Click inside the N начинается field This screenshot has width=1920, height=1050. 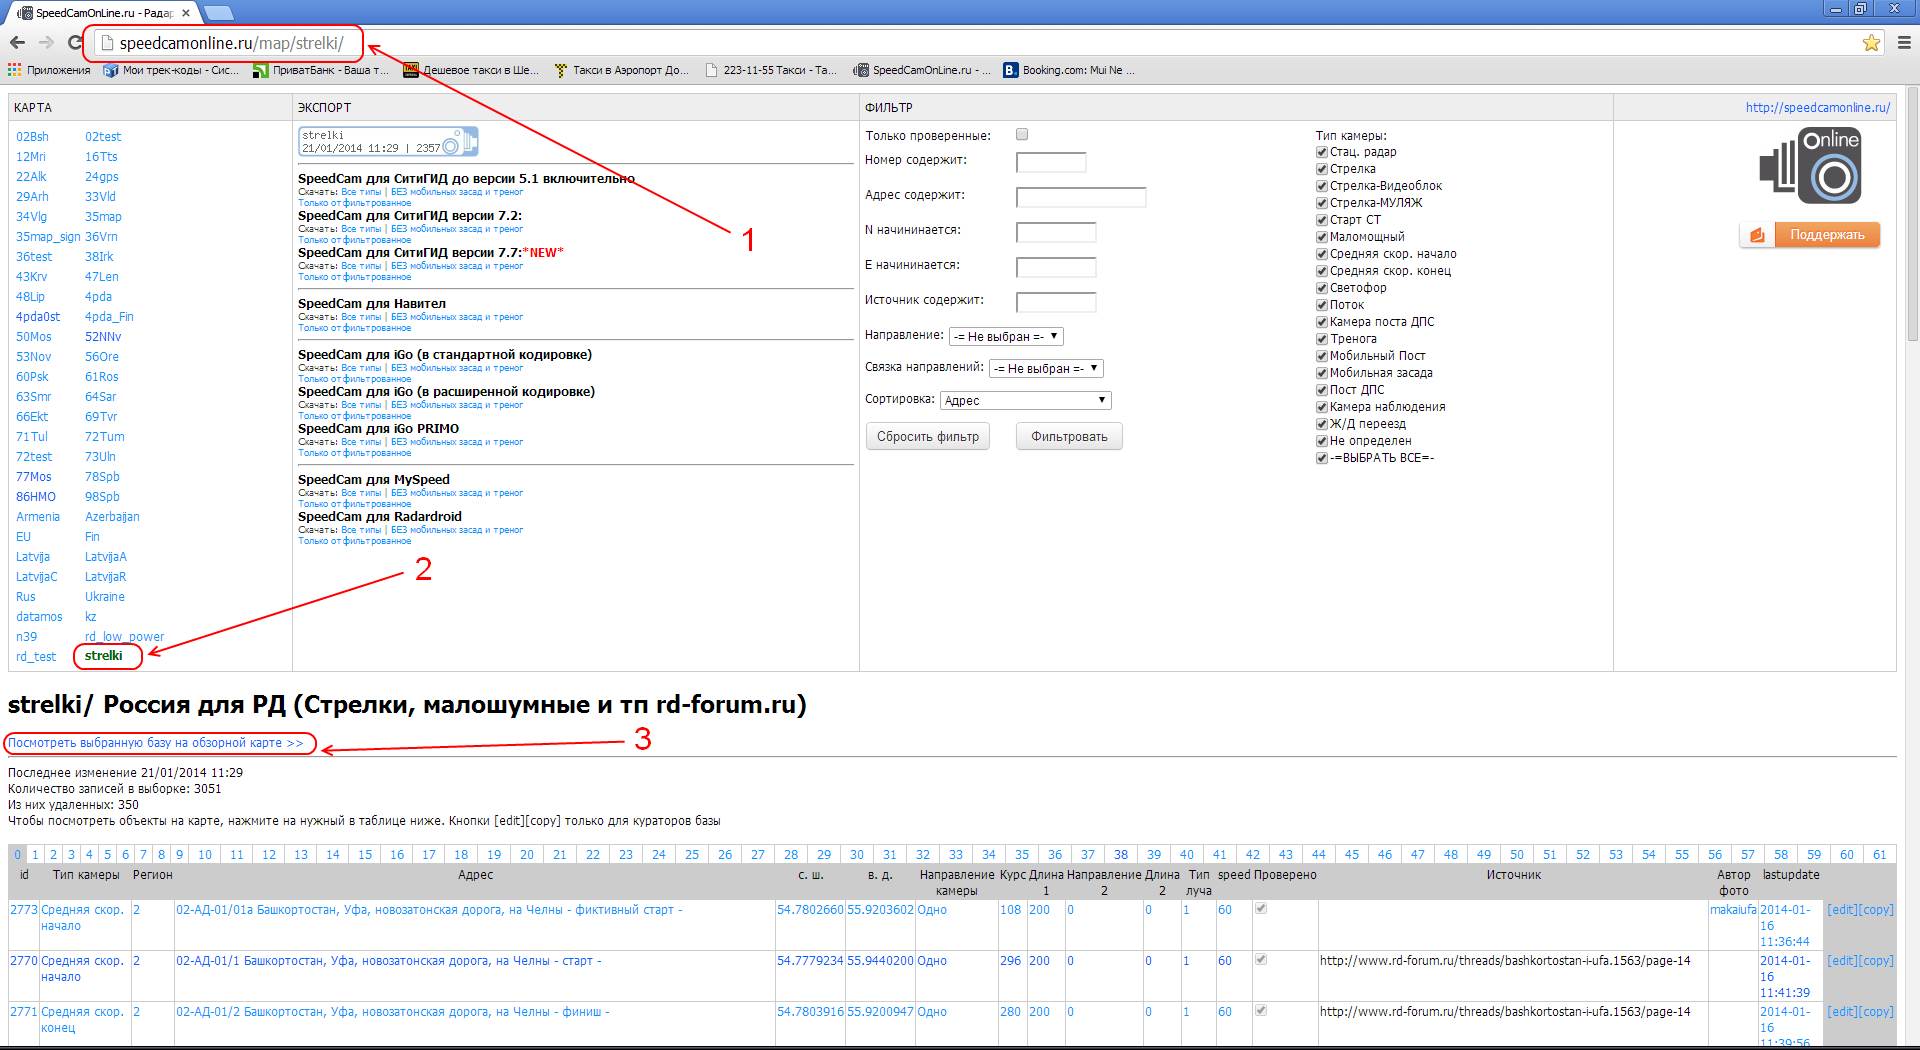[x=1056, y=232]
